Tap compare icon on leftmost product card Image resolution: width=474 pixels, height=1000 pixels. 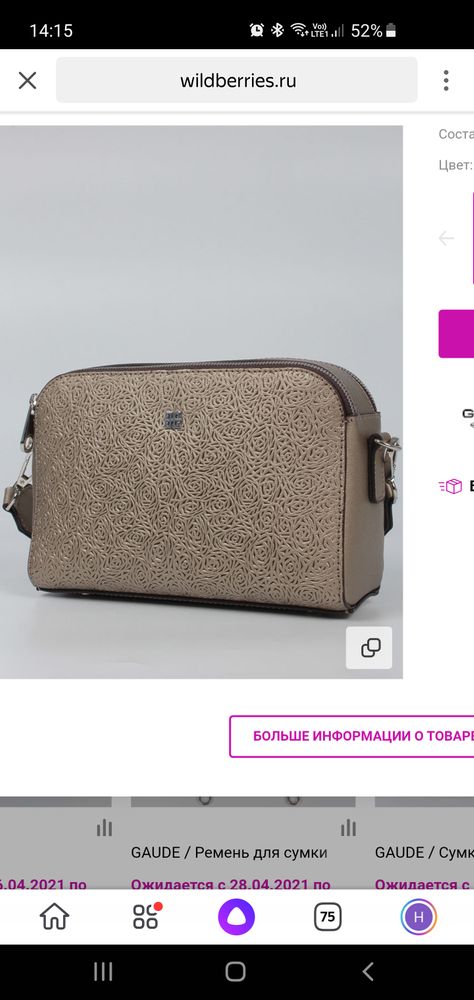point(104,828)
